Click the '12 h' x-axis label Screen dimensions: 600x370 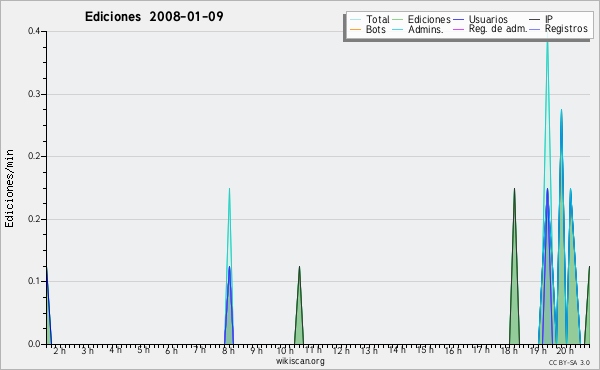(x=341, y=351)
